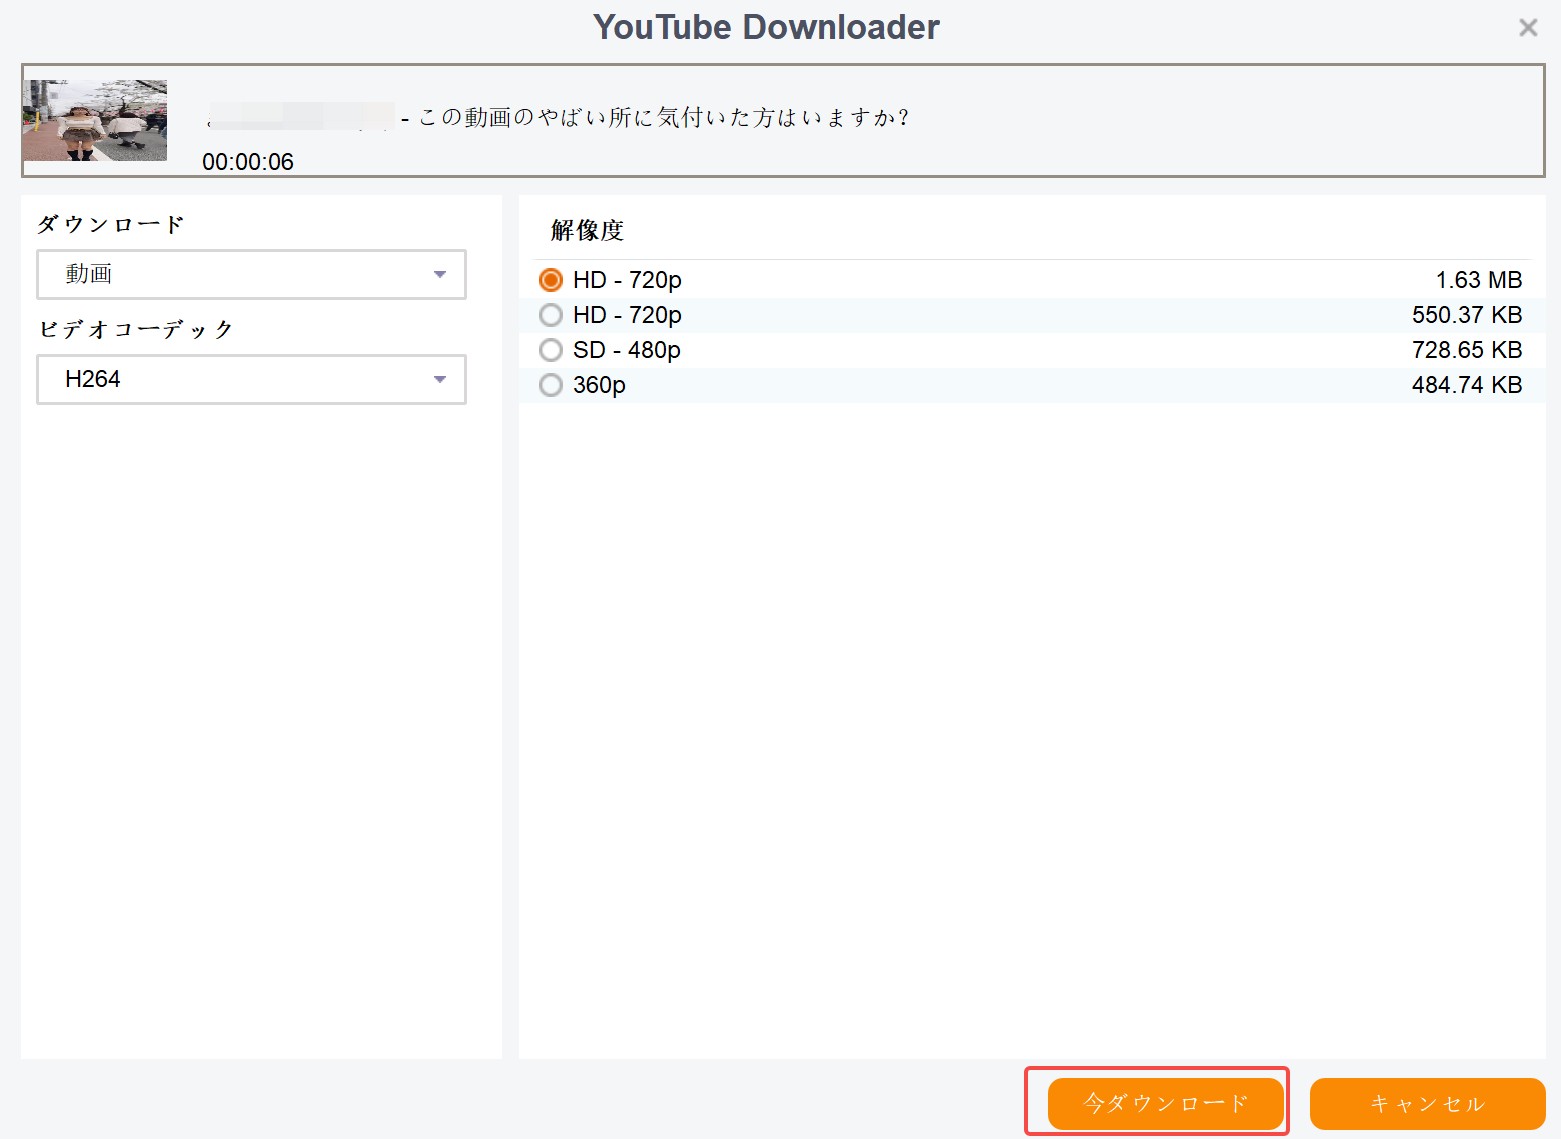
Task: Click the ダウンロード section label
Action: click(111, 224)
